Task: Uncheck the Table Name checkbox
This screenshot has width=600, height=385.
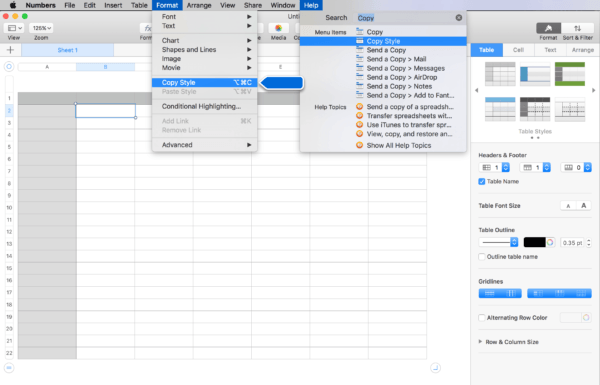Action: pyautogui.click(x=481, y=181)
